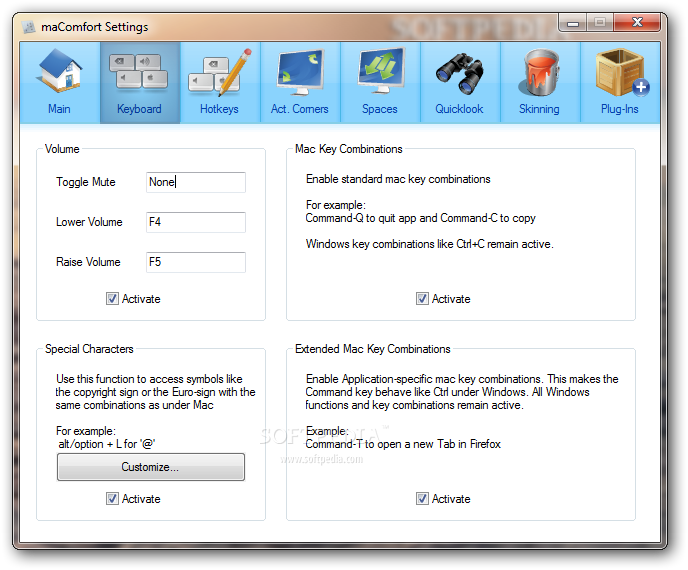Minimize the maComfort Settings window

(573, 23)
